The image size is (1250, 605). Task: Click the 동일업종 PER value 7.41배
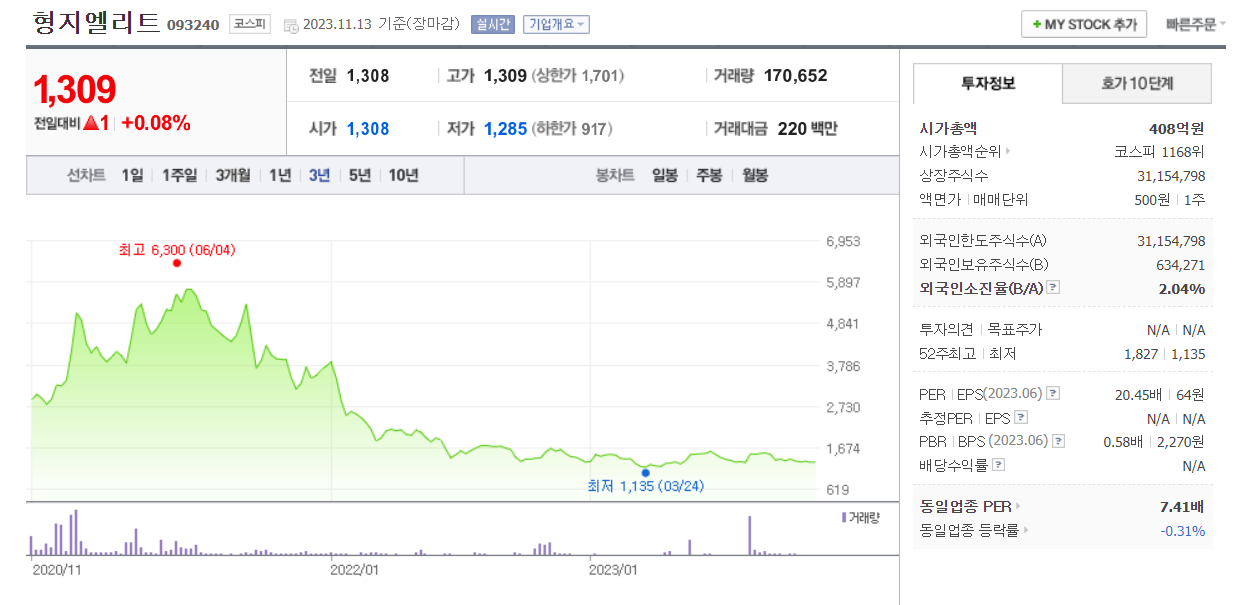pyautogui.click(x=1182, y=507)
